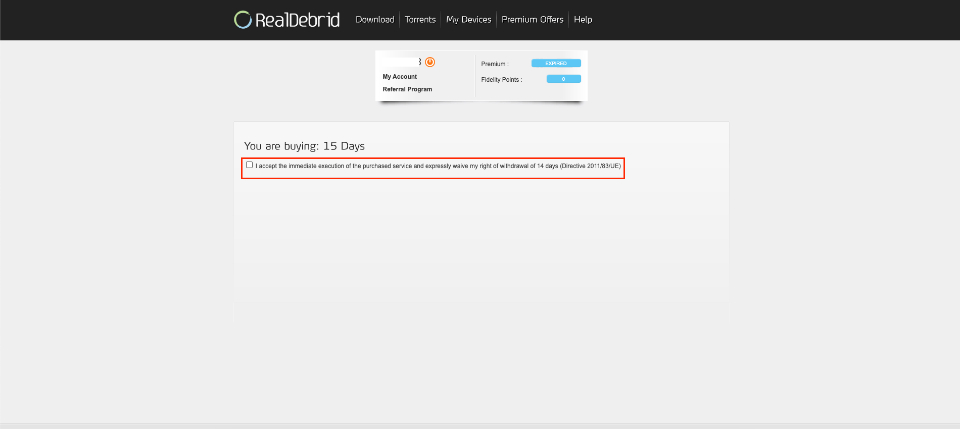Open the Download menu item
Viewport: 960px width, 429px height.
pyautogui.click(x=375, y=20)
